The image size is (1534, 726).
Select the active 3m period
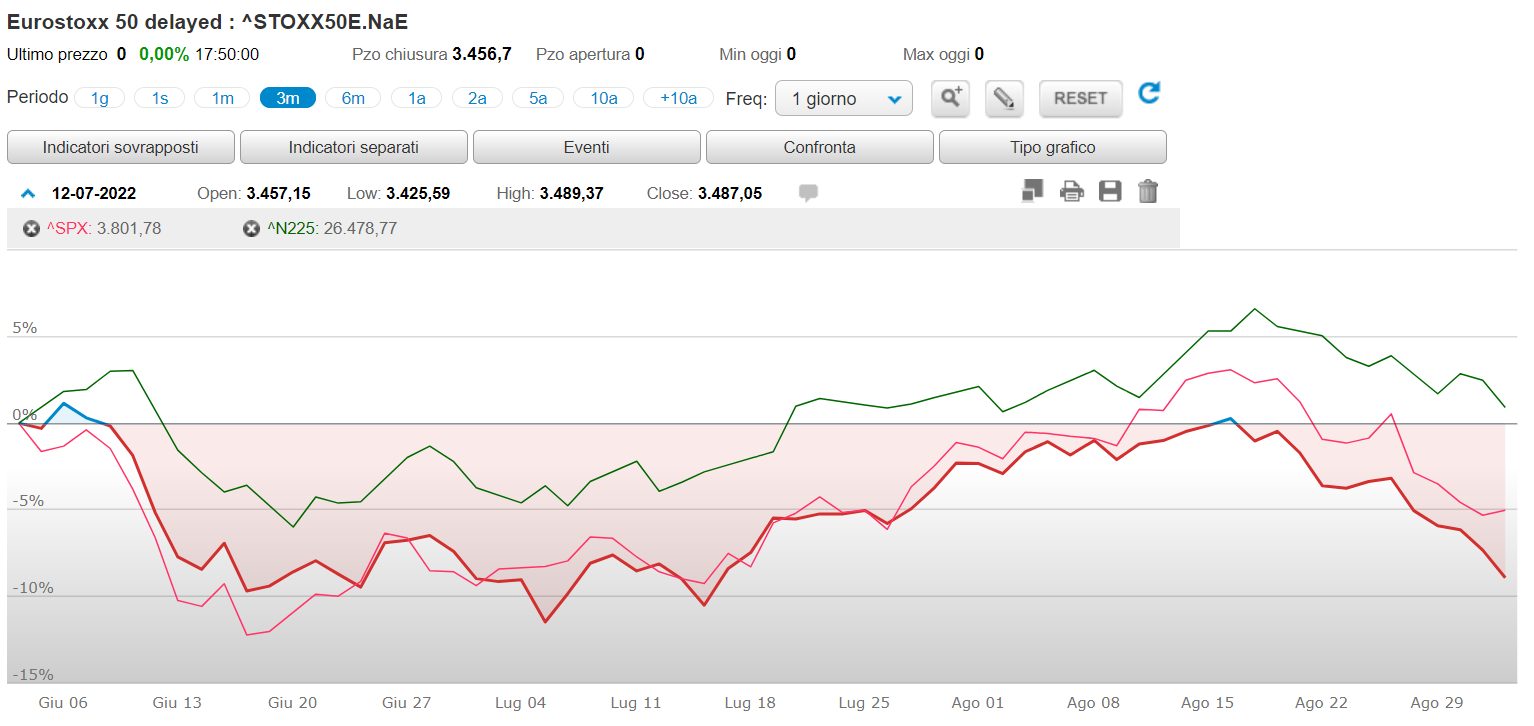click(x=288, y=98)
